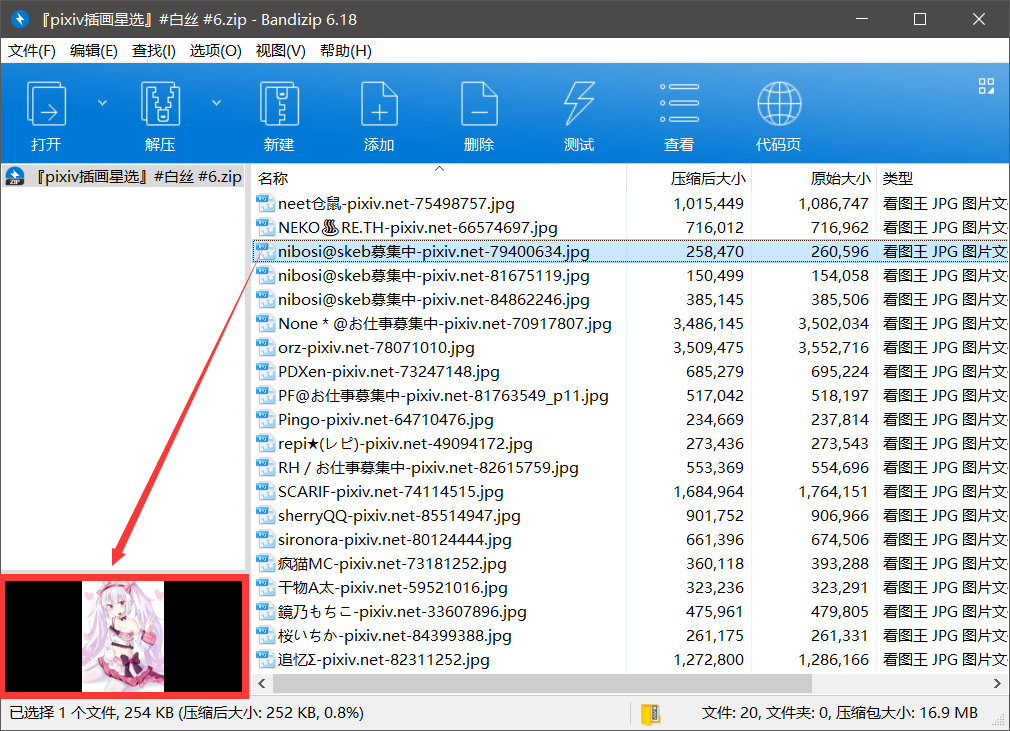Open the 选项(O) menu
Screen dimensions: 1010x731
215,51
